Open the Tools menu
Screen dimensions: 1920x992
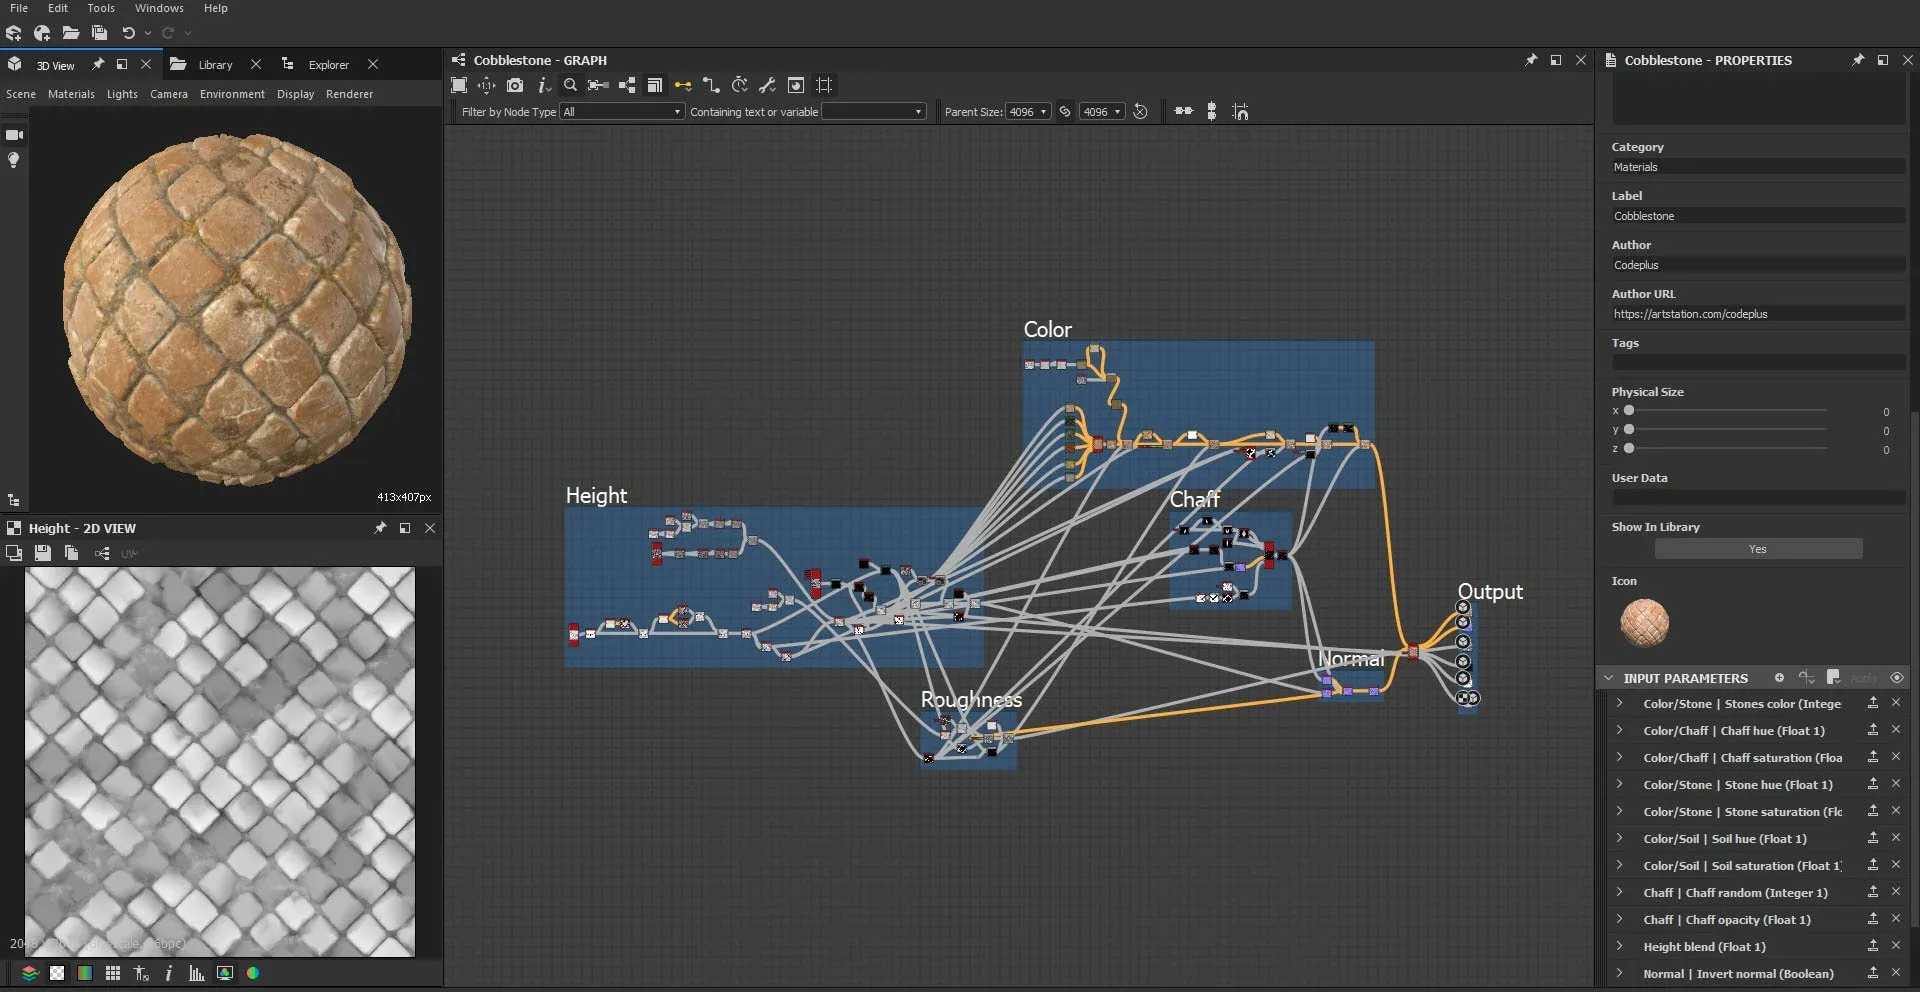101,8
